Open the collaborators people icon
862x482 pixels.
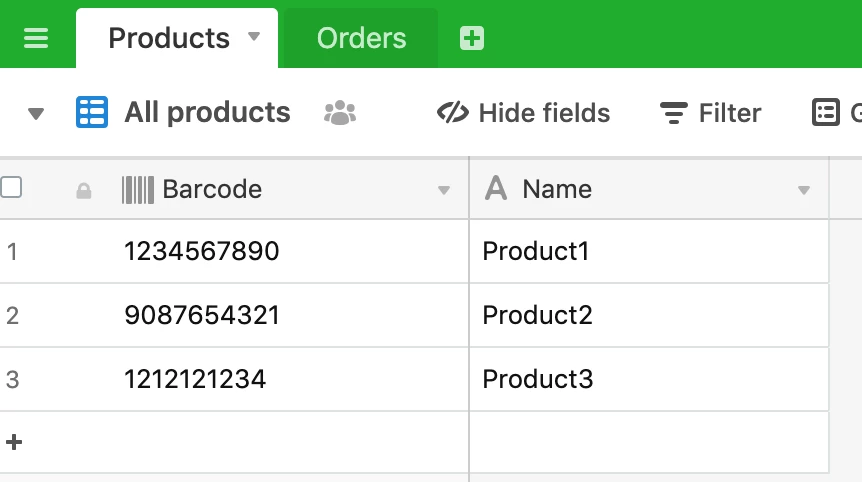340,113
